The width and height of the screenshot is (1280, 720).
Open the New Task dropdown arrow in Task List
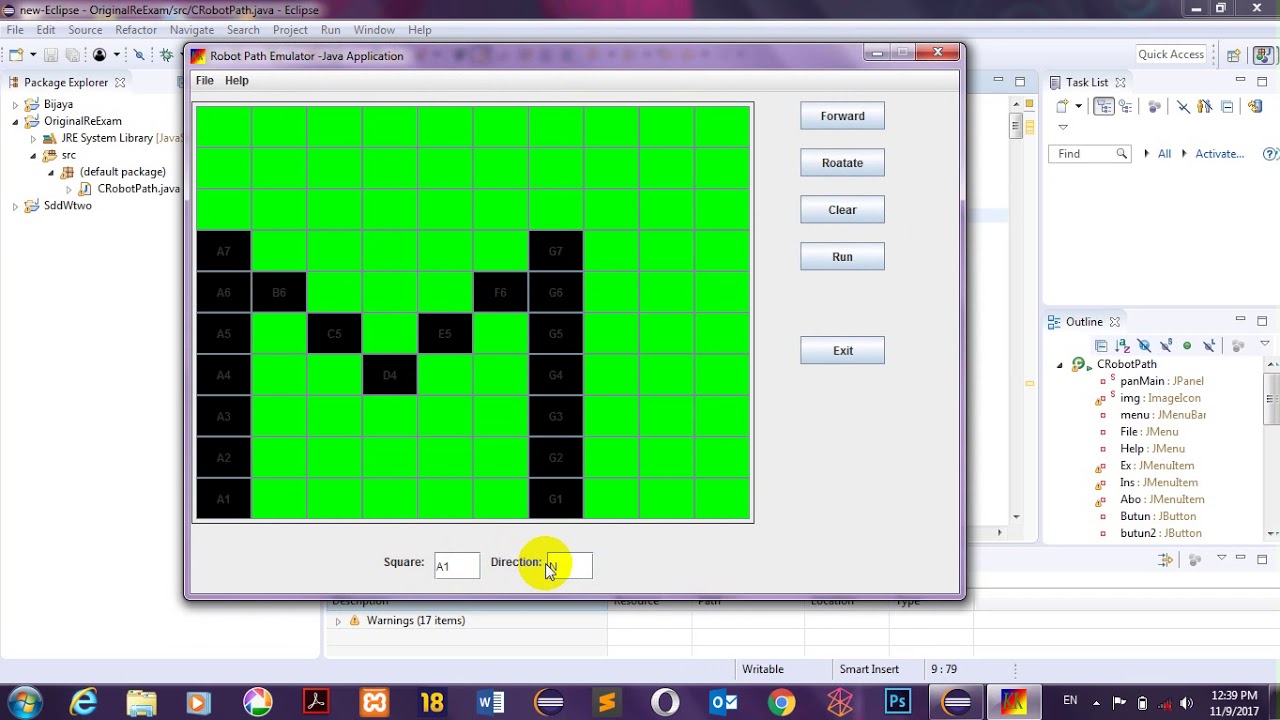1078,106
